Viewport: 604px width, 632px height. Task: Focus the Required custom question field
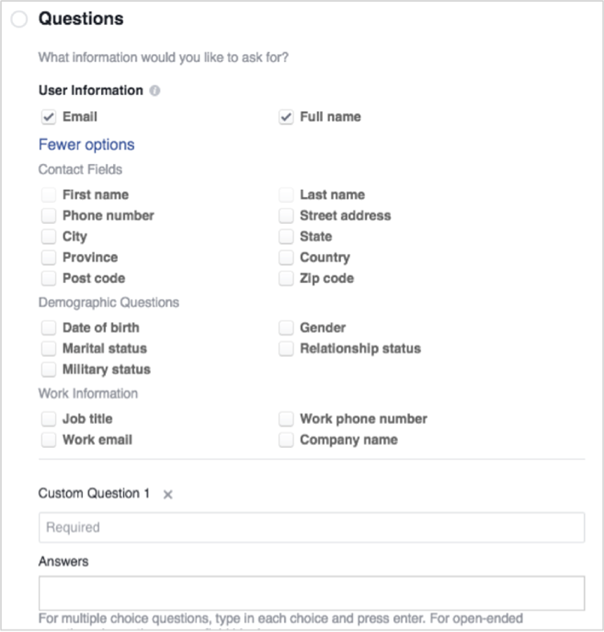pyautogui.click(x=311, y=527)
